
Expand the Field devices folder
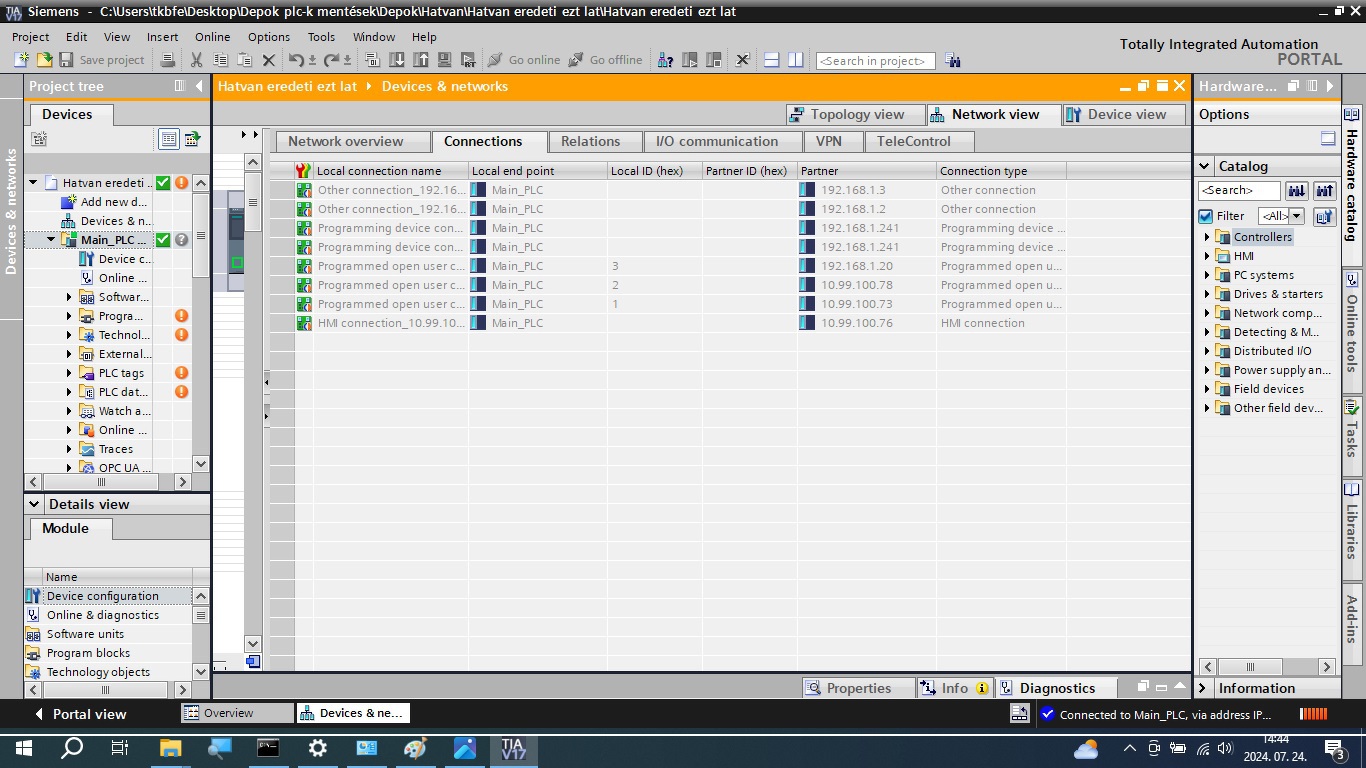pos(1208,389)
